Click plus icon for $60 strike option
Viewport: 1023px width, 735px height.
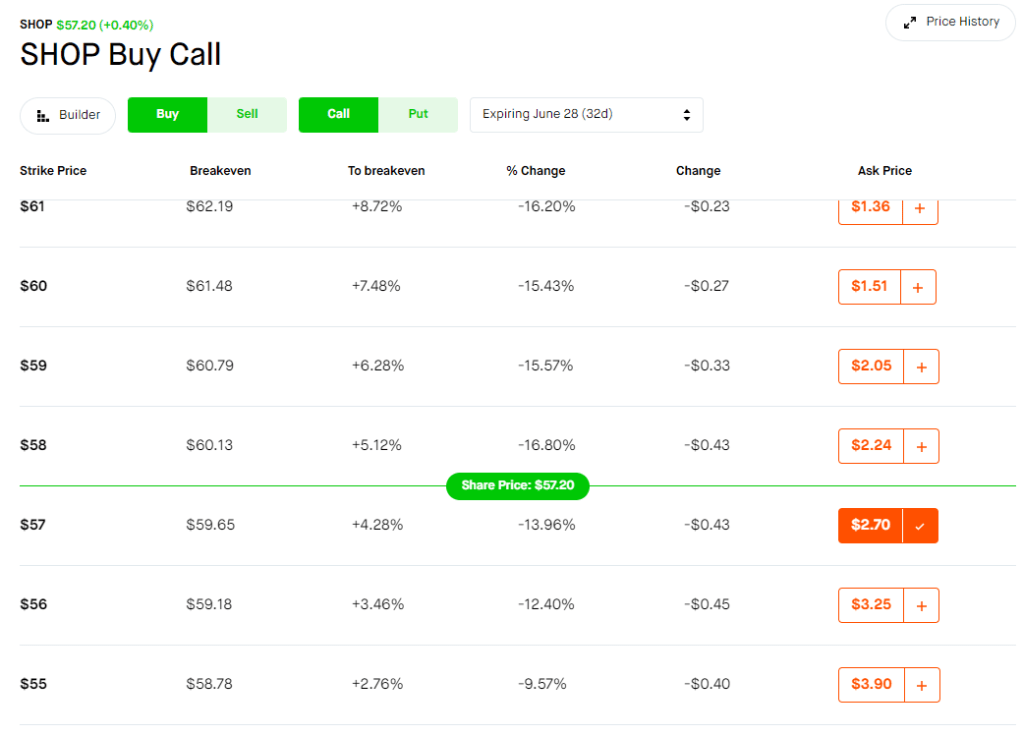coord(918,287)
